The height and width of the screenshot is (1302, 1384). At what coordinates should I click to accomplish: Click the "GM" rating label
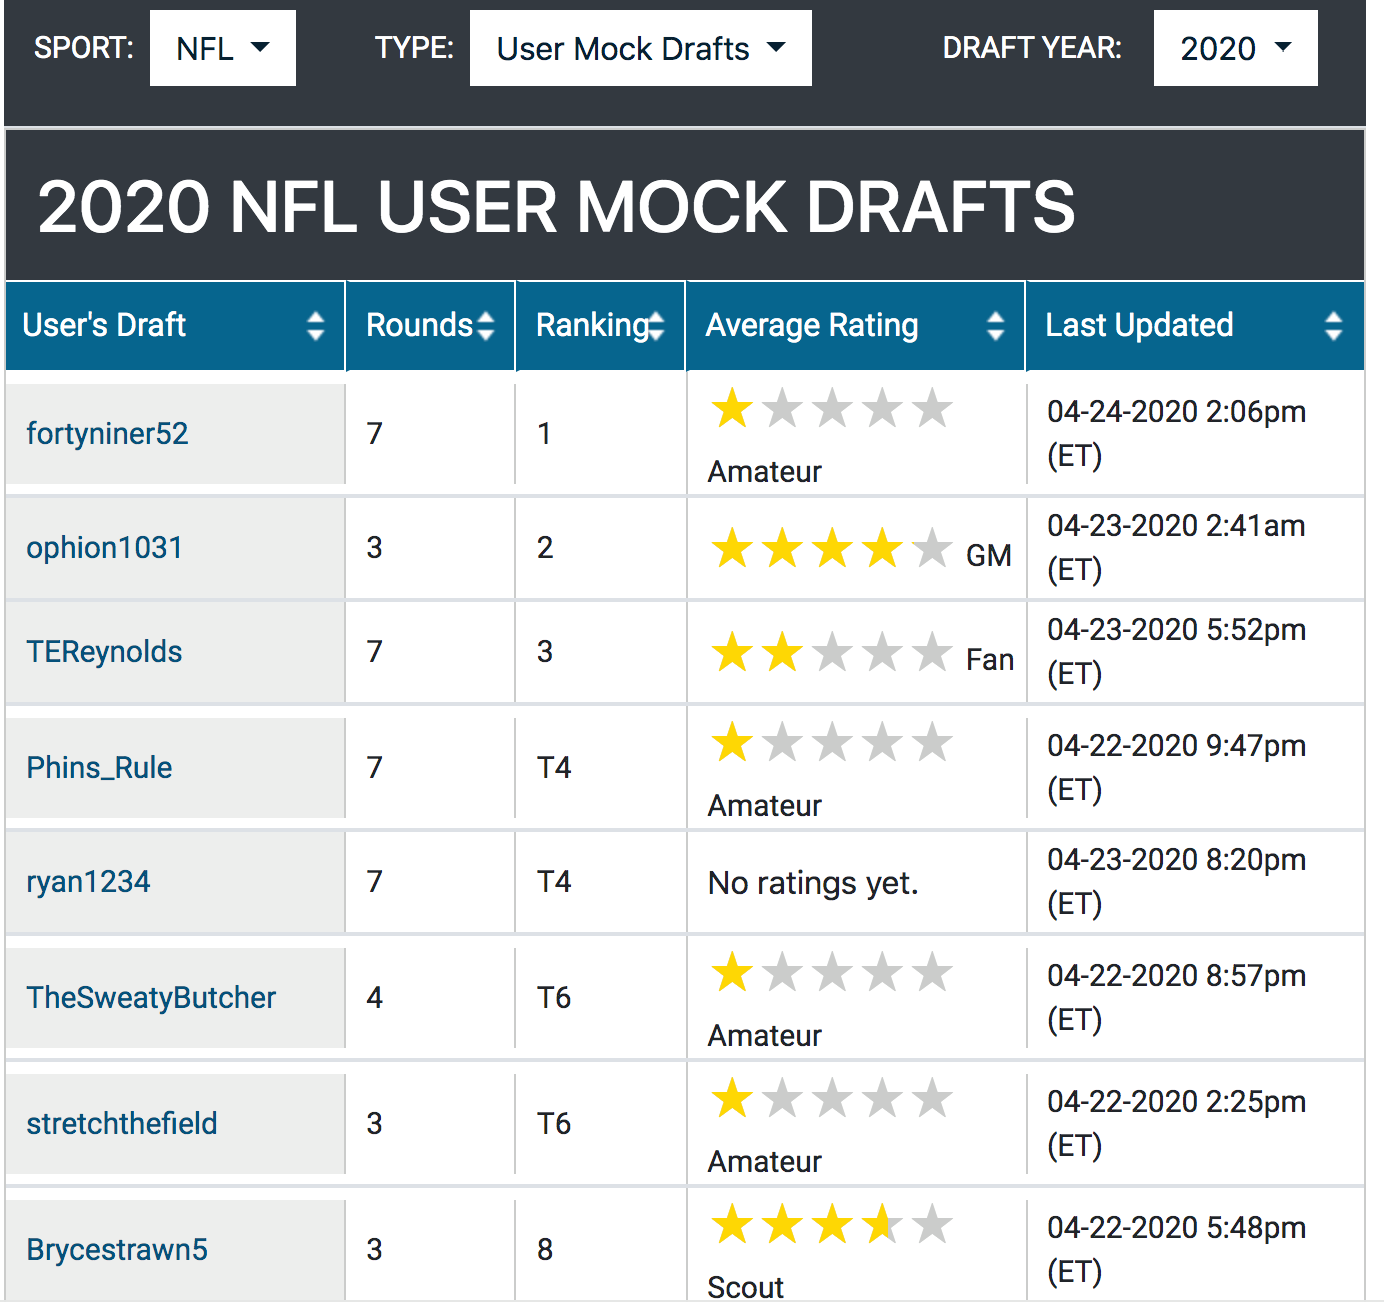pos(989,555)
